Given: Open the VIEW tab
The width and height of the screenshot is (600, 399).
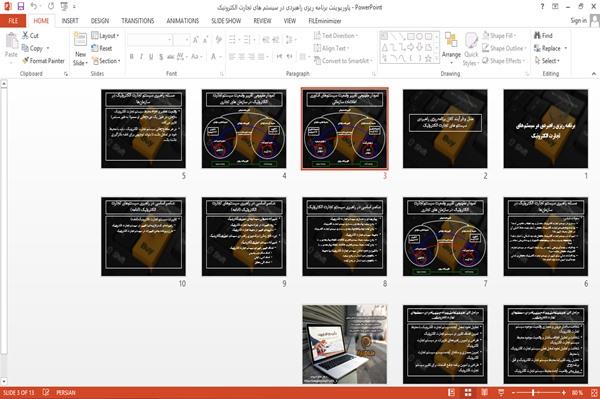Looking at the screenshot, I should click(x=290, y=21).
